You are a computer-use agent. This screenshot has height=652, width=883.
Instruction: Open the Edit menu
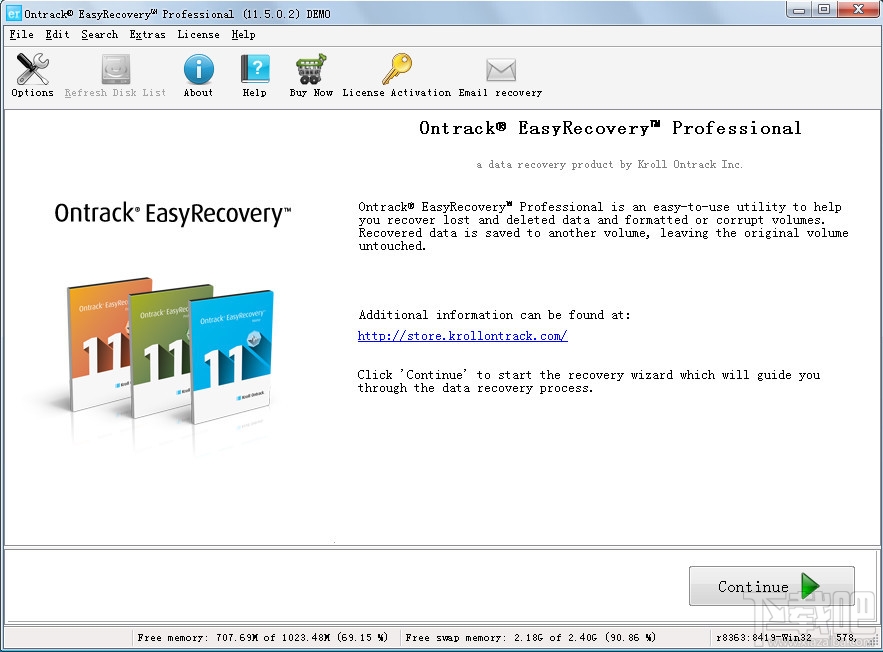(57, 34)
